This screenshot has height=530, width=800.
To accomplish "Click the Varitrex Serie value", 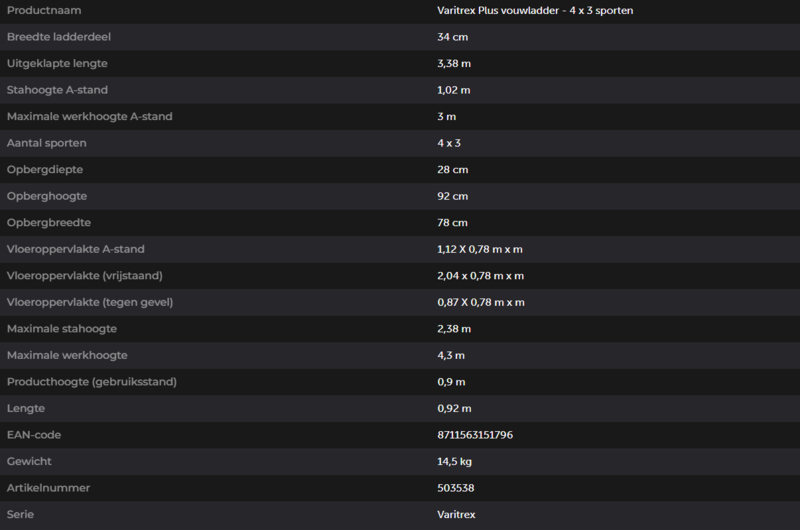I will point(456,514).
